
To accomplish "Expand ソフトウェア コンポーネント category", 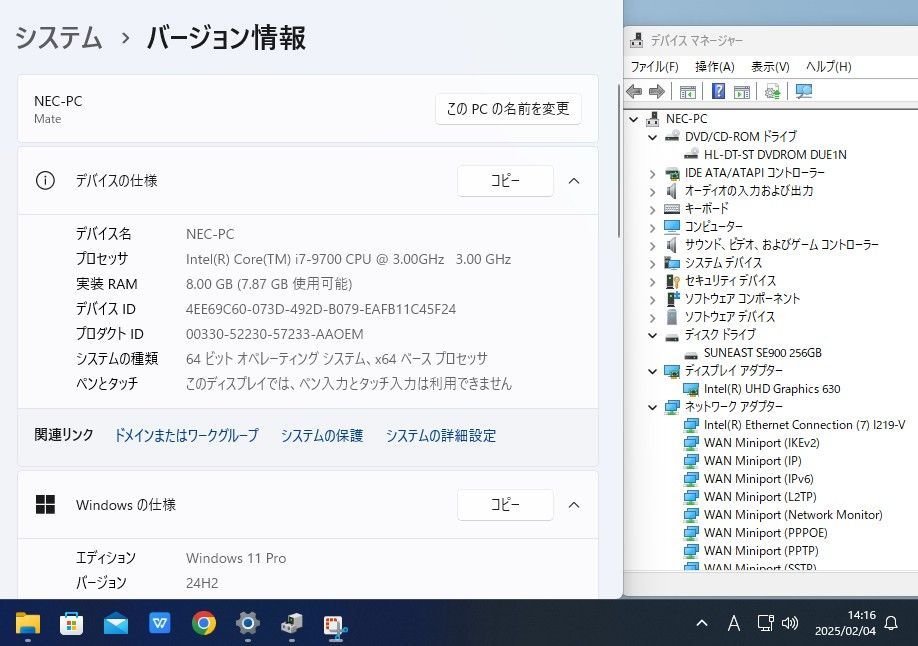I will (653, 299).
